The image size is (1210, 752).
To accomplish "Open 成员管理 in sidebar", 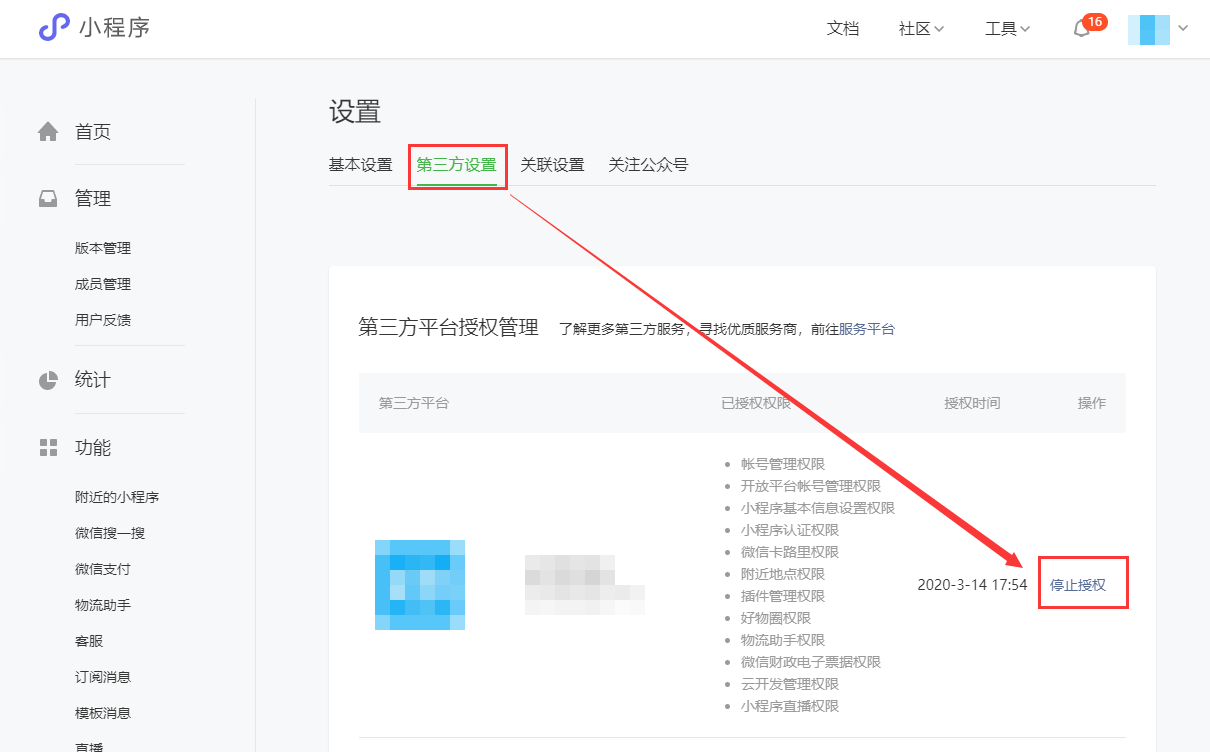I will click(103, 284).
